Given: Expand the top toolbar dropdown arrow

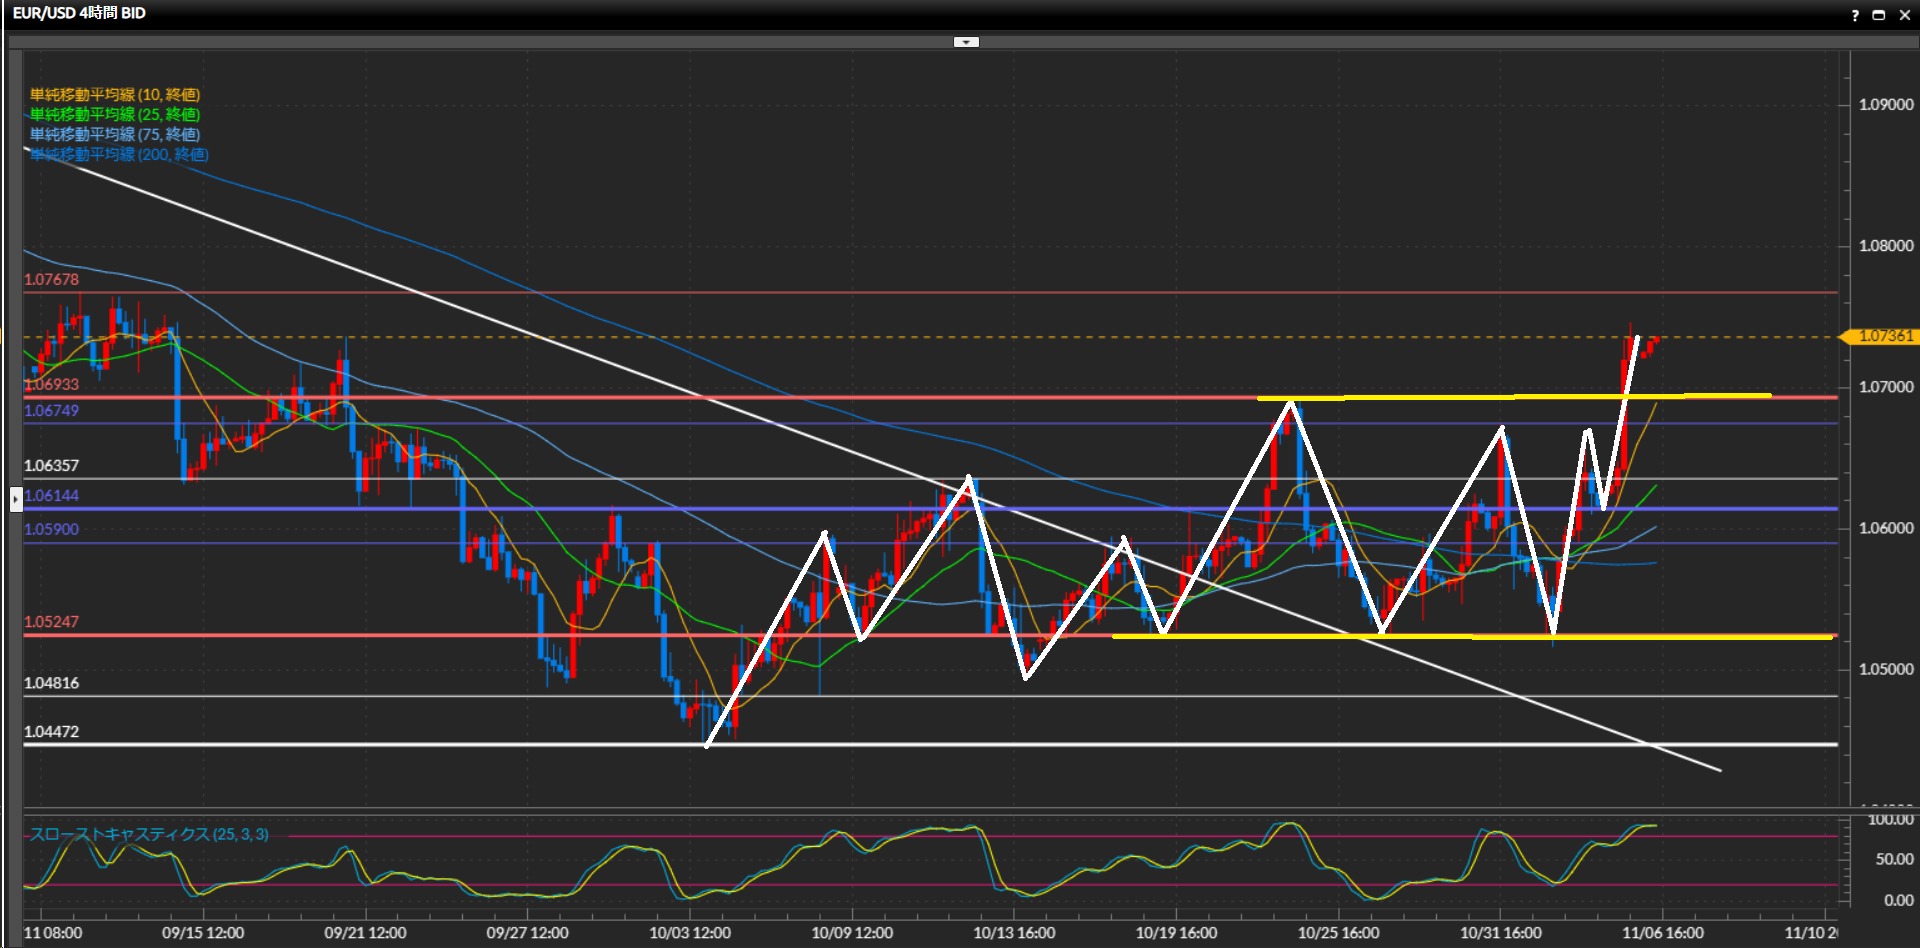Looking at the screenshot, I should (x=966, y=42).
